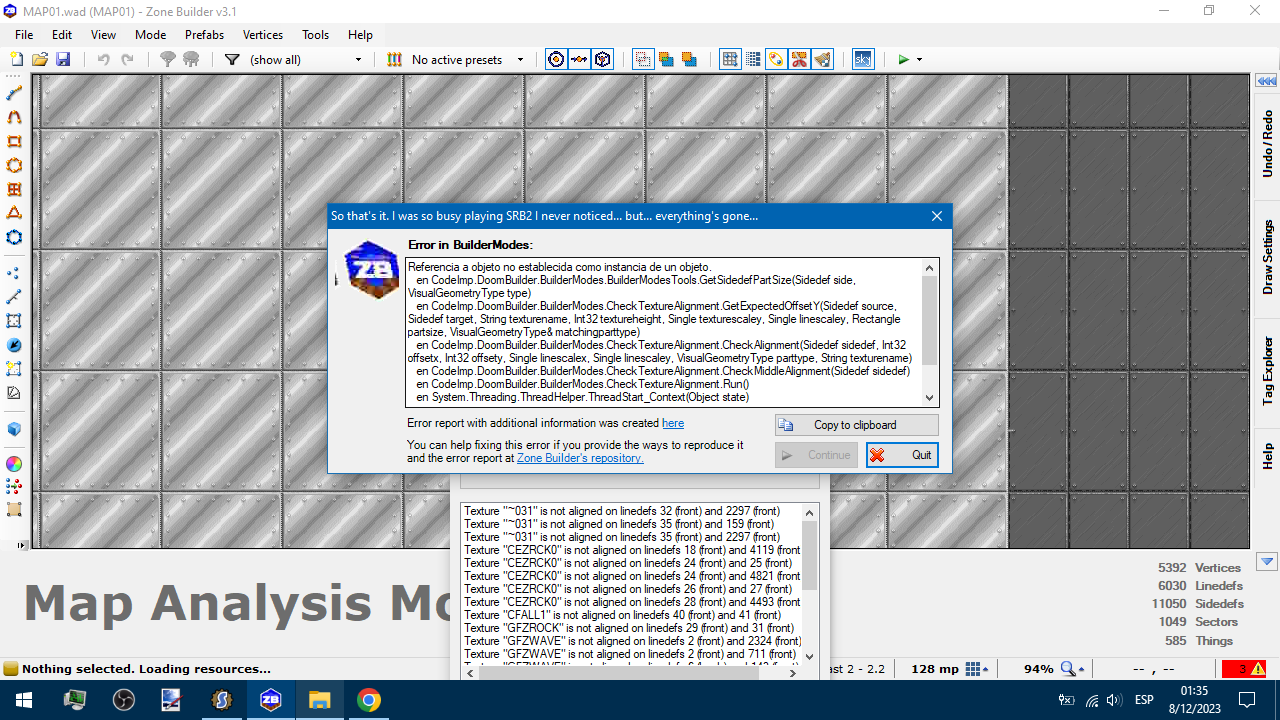Open the Undo / Redo side tab
Screen dimensions: 1280x720
[x=1267, y=145]
